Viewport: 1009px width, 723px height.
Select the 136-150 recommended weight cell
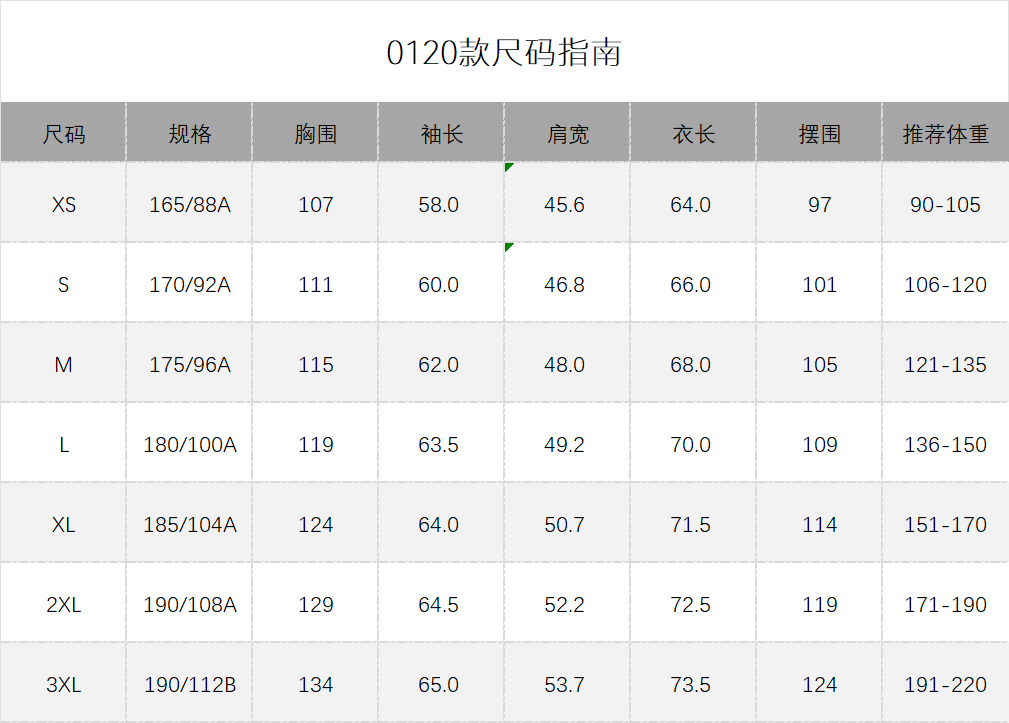point(945,445)
